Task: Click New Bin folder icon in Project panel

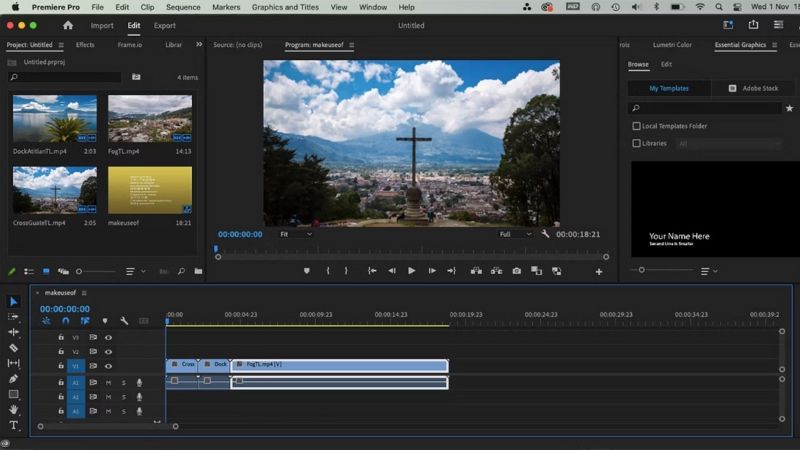Action: (198, 271)
